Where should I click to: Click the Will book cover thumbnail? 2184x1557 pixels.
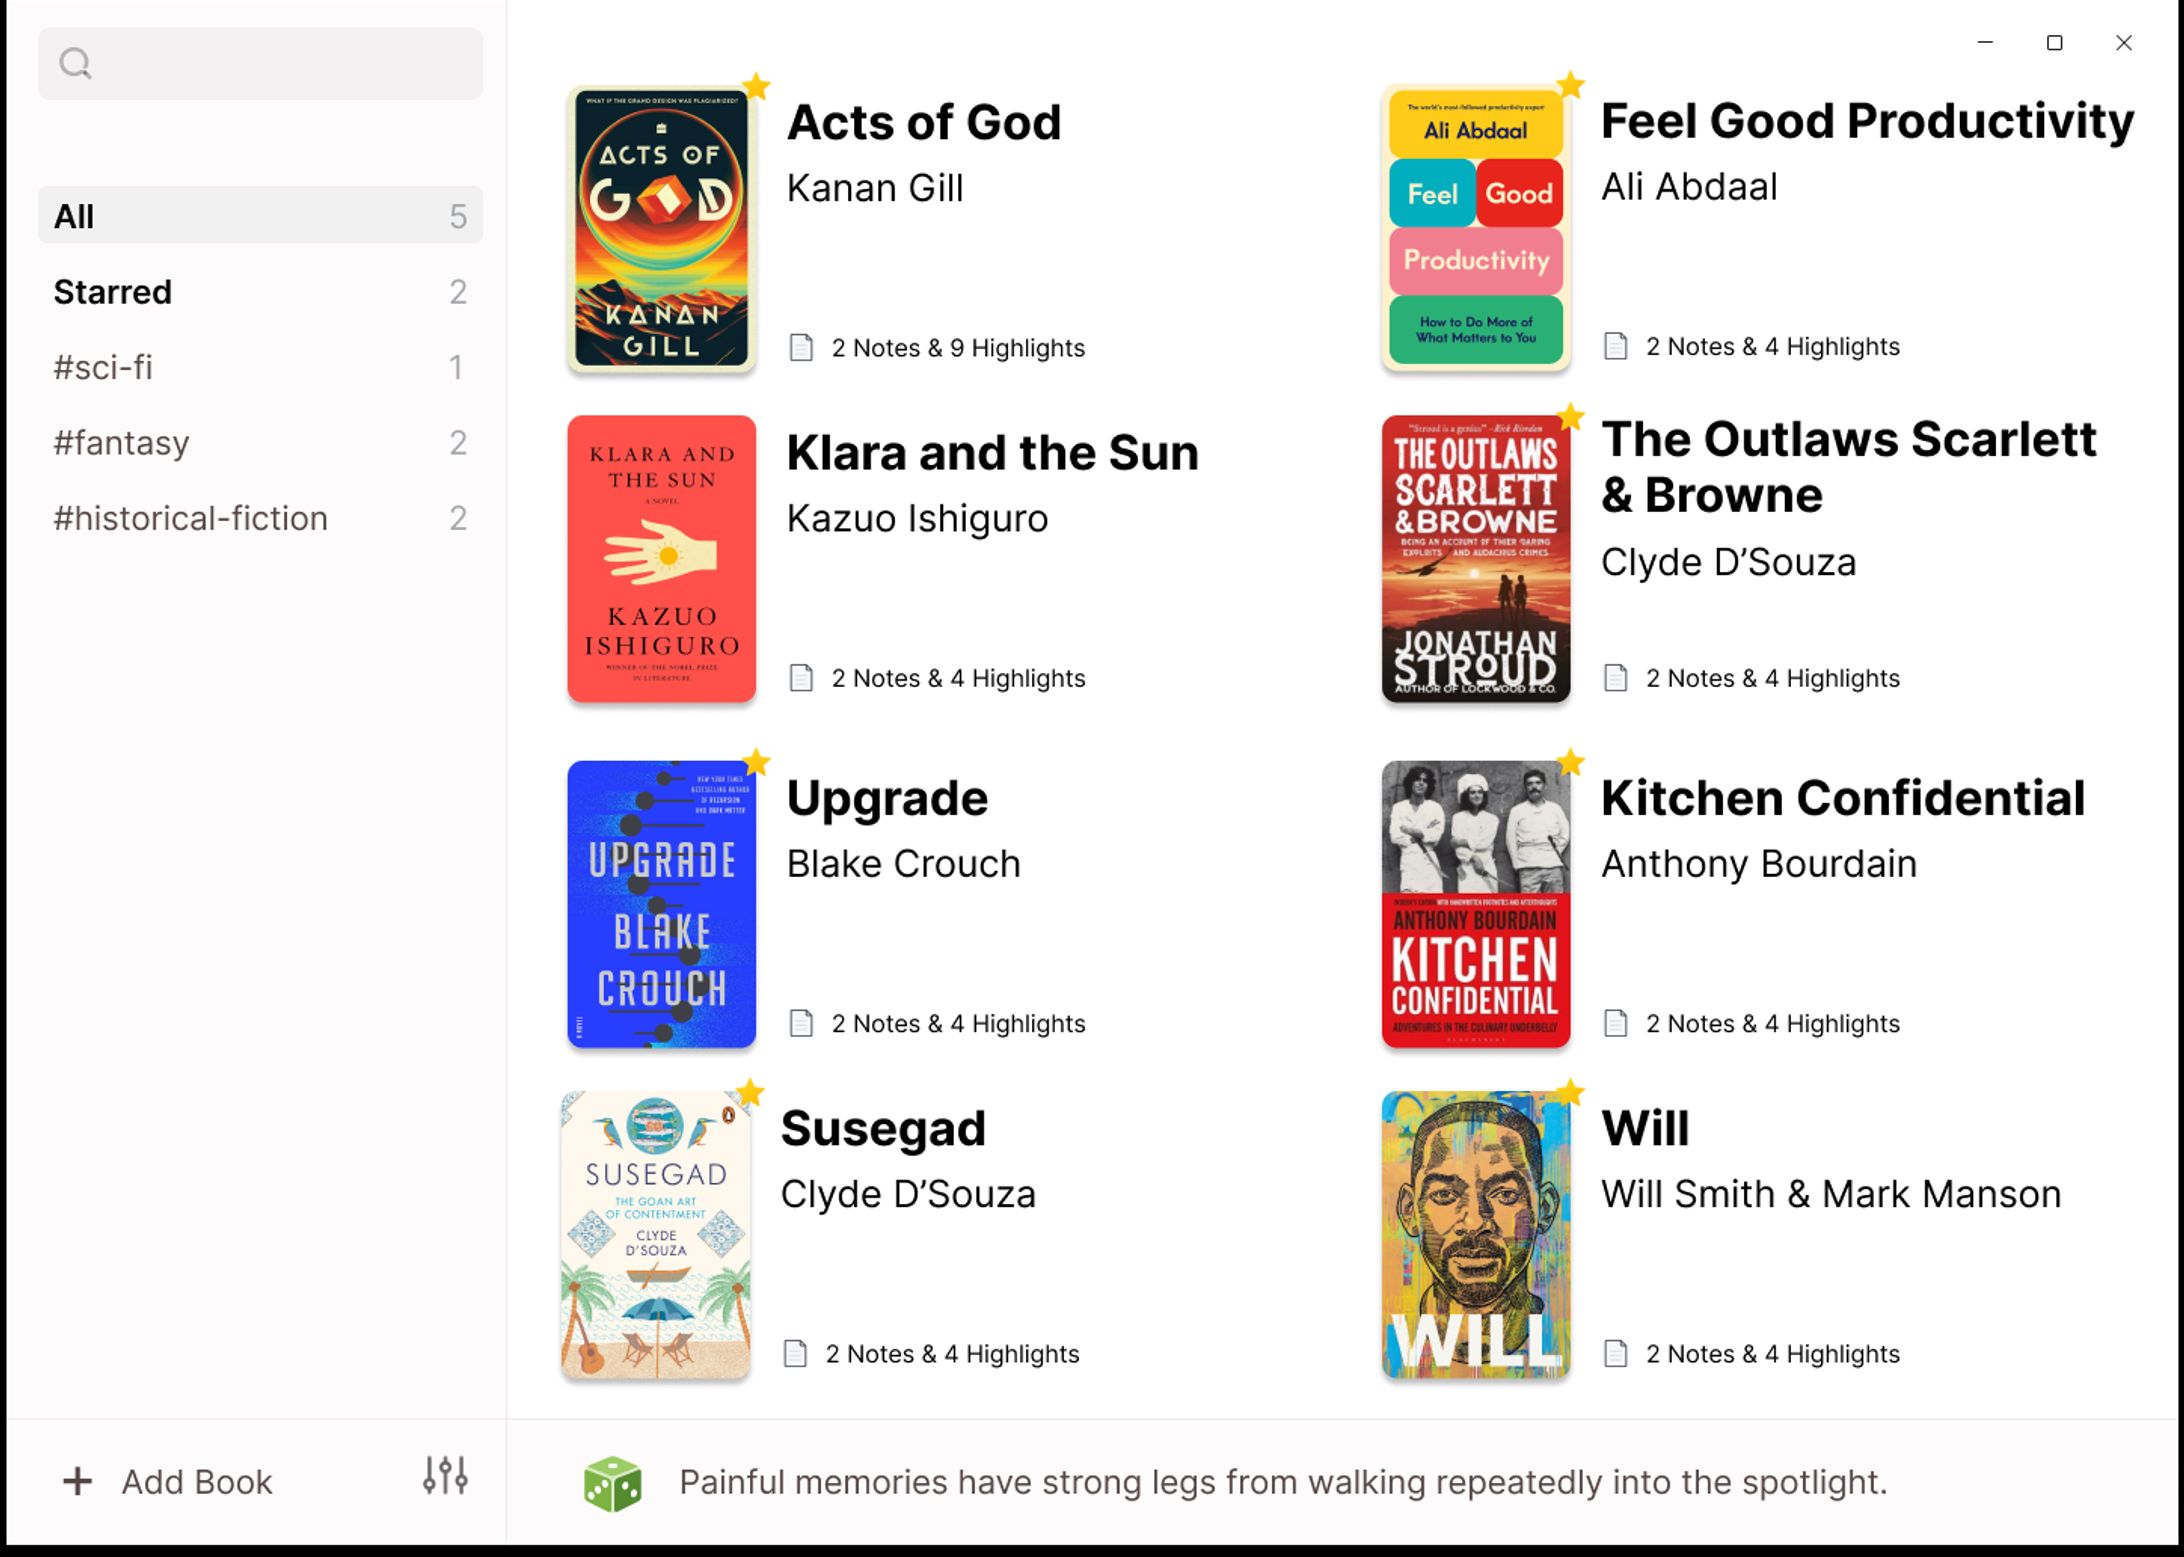(x=1475, y=1234)
